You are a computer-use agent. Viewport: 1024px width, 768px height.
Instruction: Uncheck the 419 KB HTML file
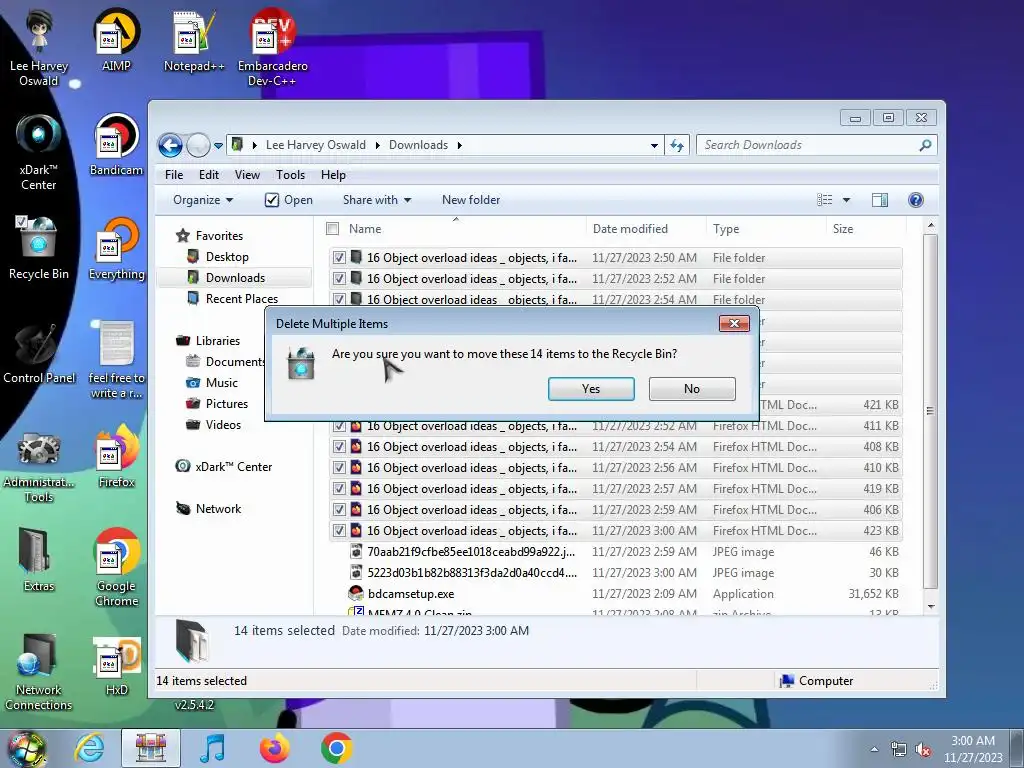pos(339,488)
